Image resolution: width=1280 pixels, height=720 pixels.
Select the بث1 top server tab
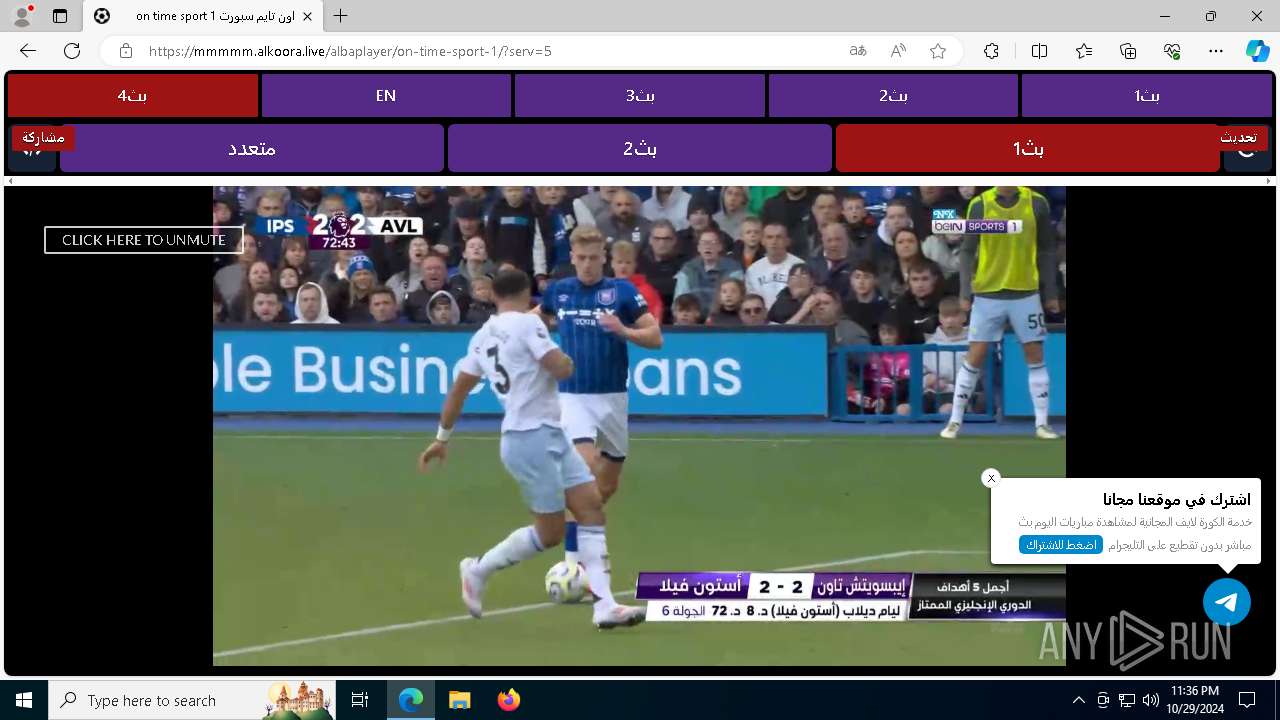pyautogui.click(x=1146, y=96)
